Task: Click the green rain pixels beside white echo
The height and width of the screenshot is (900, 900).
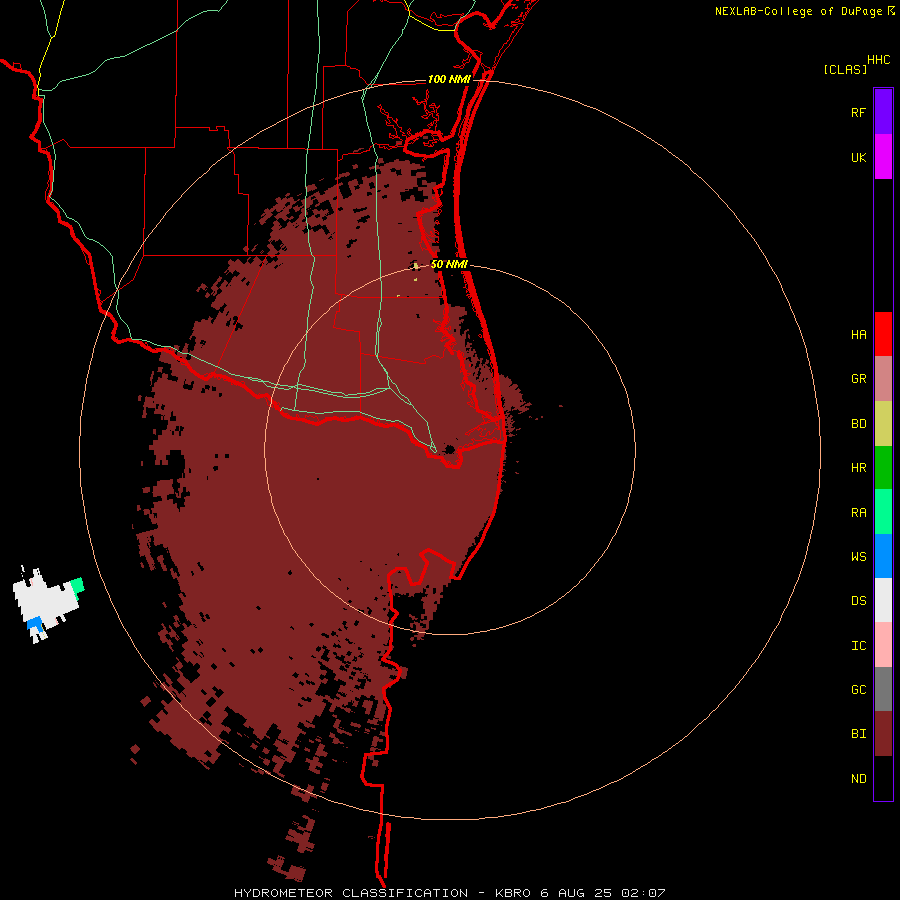Action: pos(77,586)
